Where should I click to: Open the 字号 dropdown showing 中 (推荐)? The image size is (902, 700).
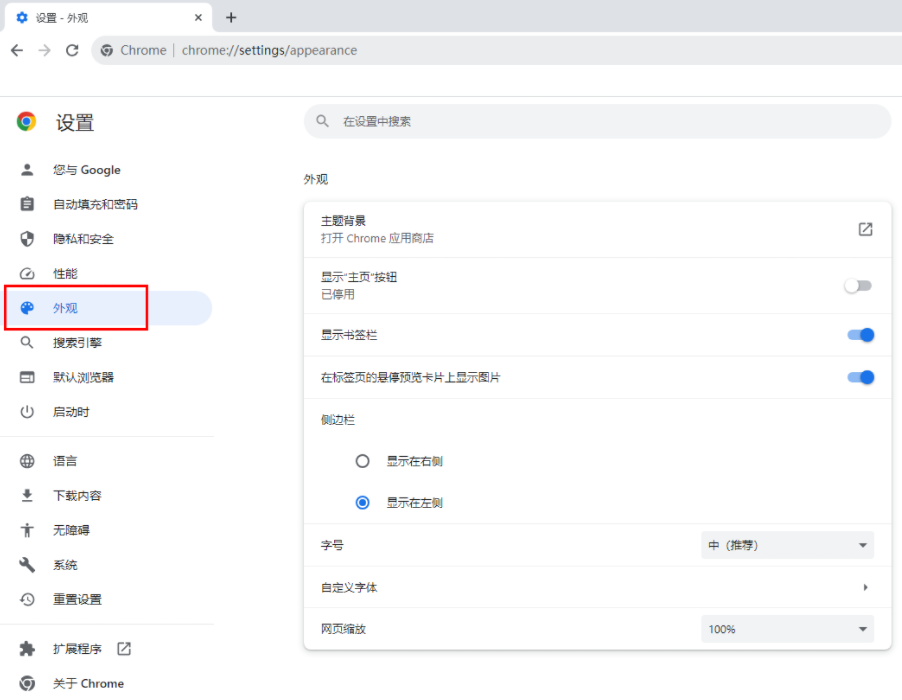pyautogui.click(x=787, y=545)
